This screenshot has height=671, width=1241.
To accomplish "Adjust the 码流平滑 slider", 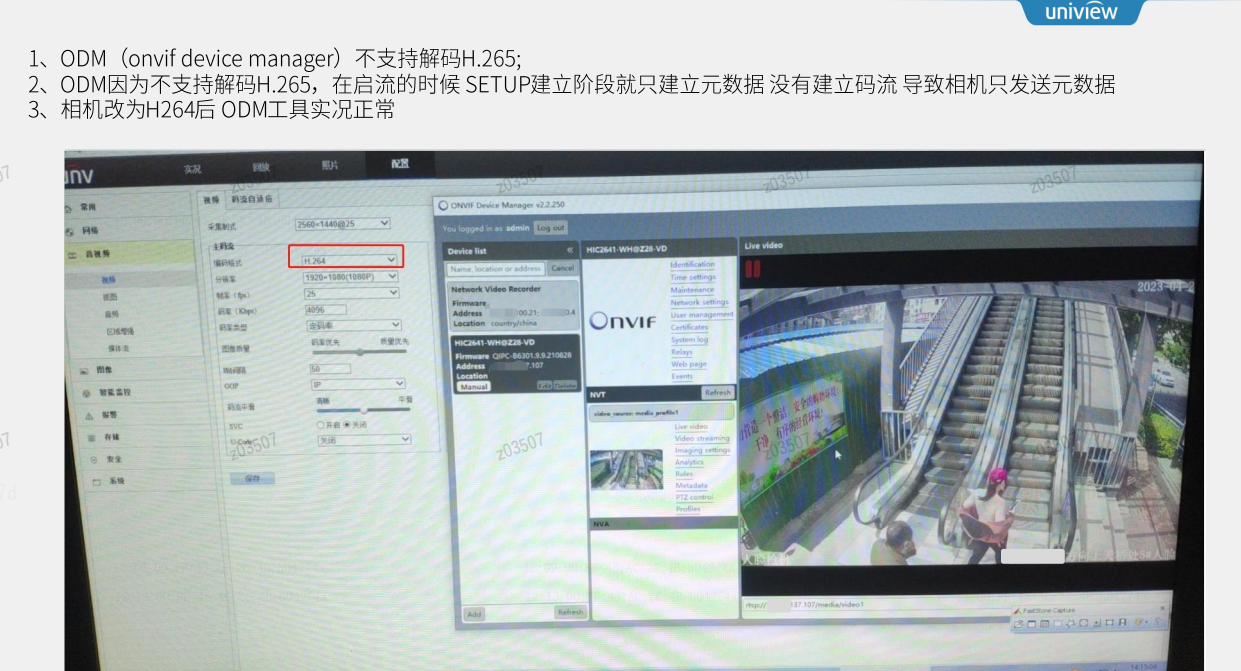I will click(x=364, y=410).
